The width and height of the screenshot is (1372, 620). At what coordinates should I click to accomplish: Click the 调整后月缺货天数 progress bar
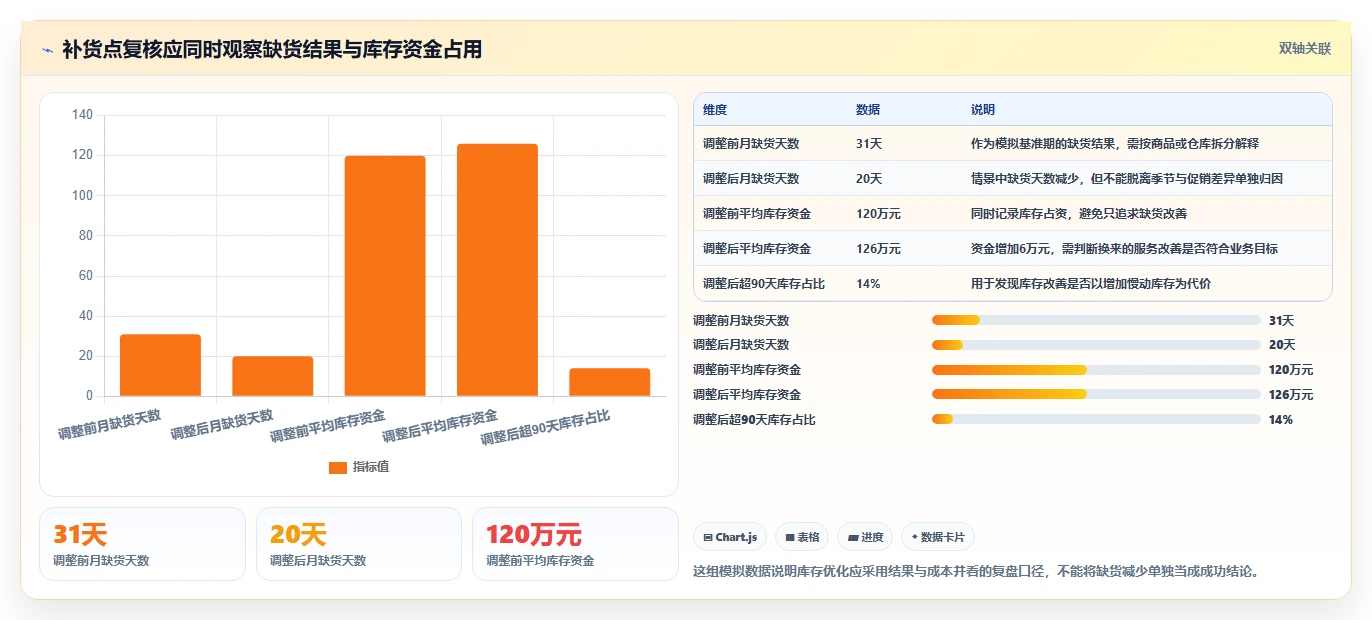click(x=1096, y=345)
